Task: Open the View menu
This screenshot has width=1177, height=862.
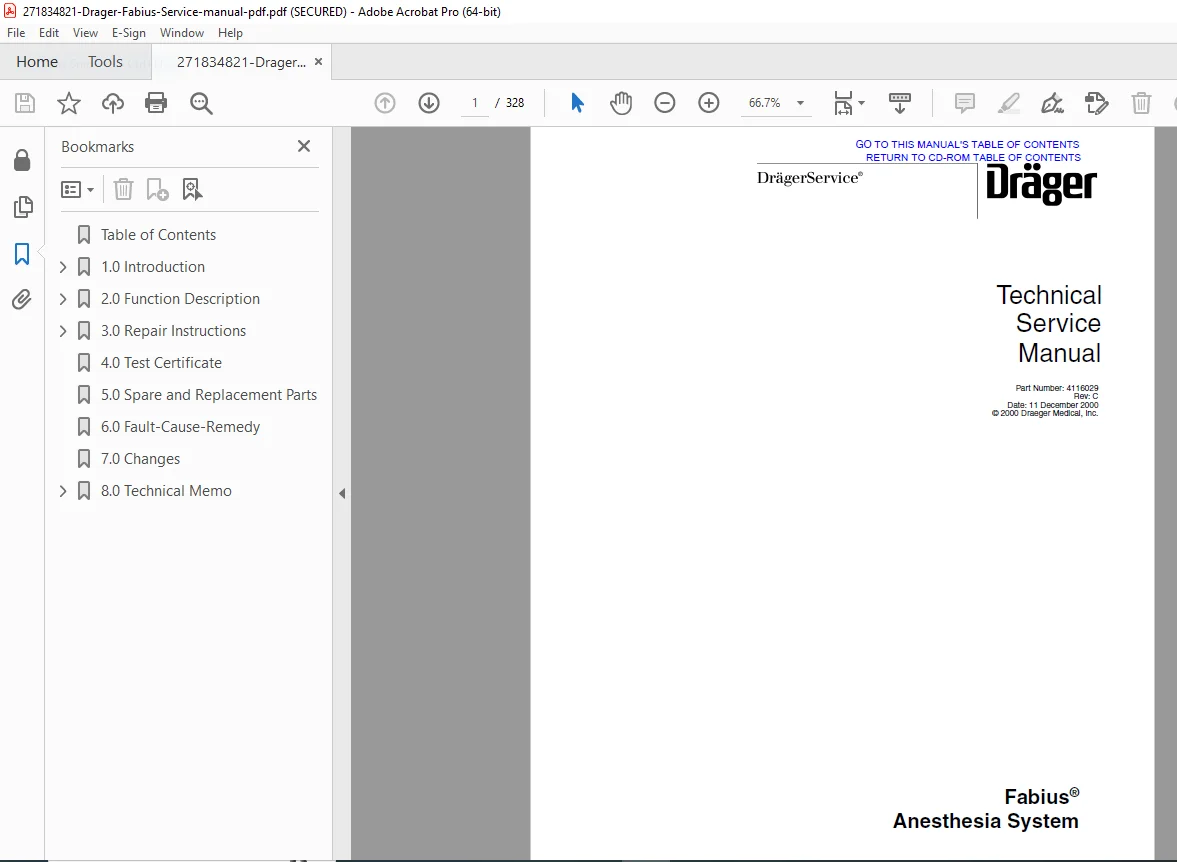Action: pyautogui.click(x=85, y=33)
